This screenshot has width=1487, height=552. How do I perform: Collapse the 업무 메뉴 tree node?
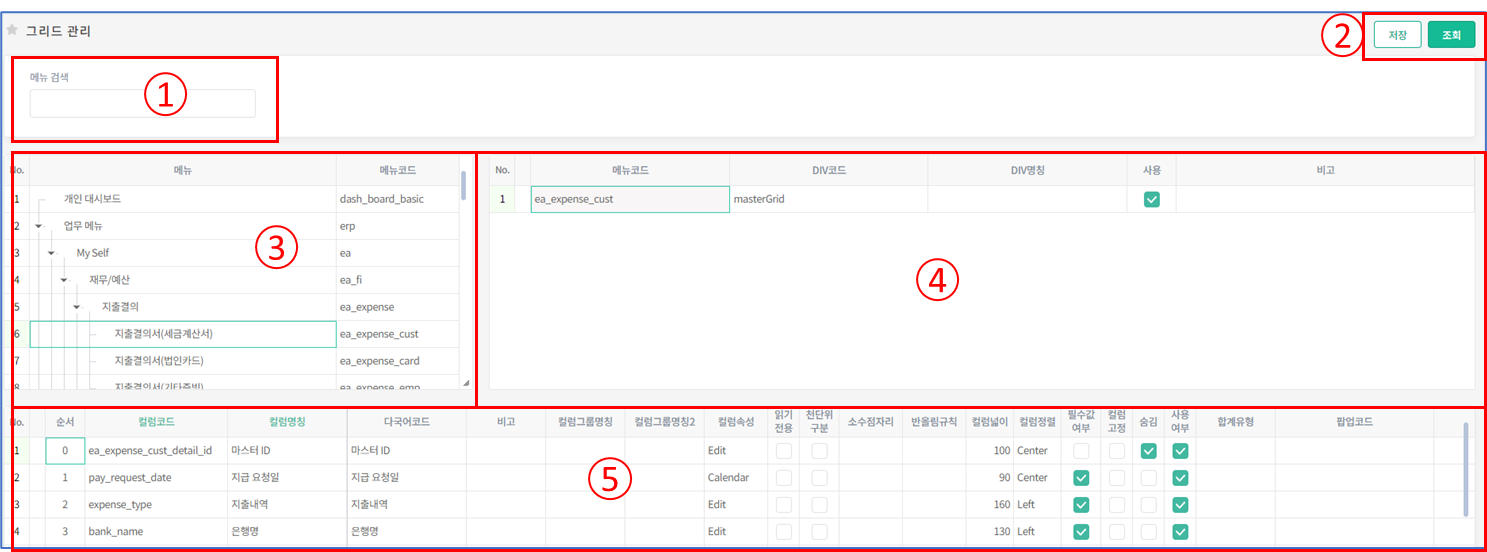coord(38,226)
